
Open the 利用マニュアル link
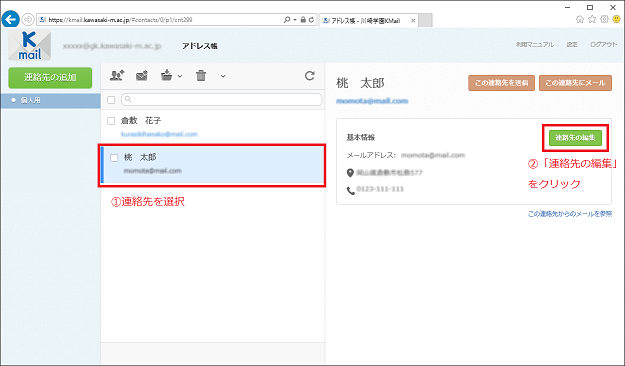535,45
